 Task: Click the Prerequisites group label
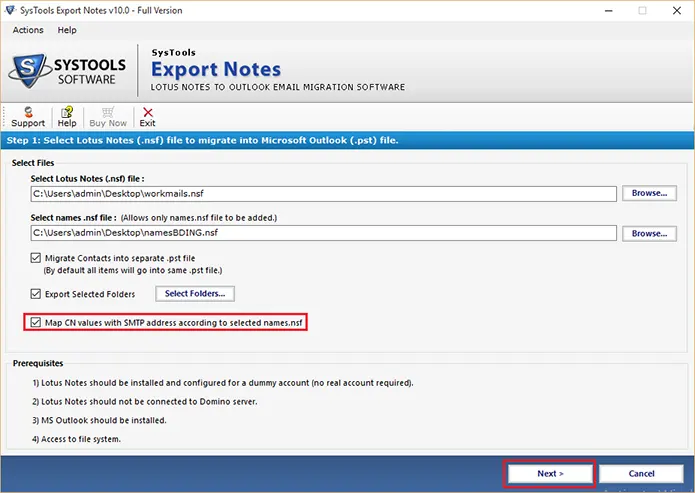pyautogui.click(x=38, y=363)
